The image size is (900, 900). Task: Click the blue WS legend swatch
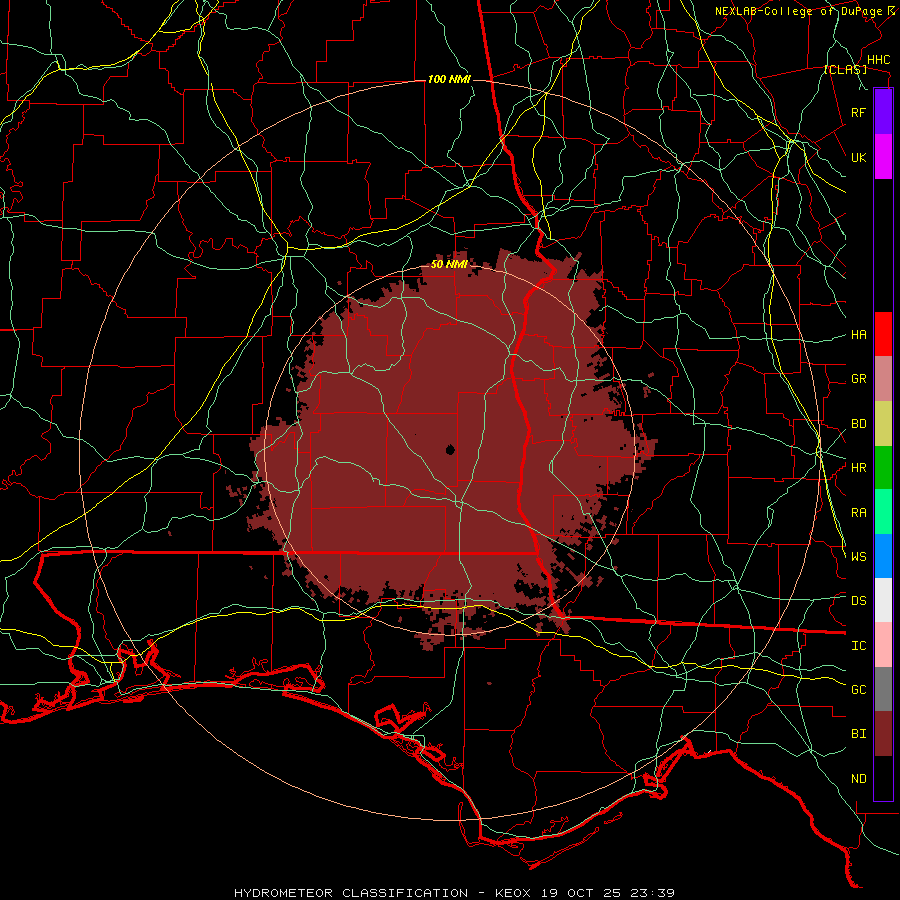click(883, 556)
